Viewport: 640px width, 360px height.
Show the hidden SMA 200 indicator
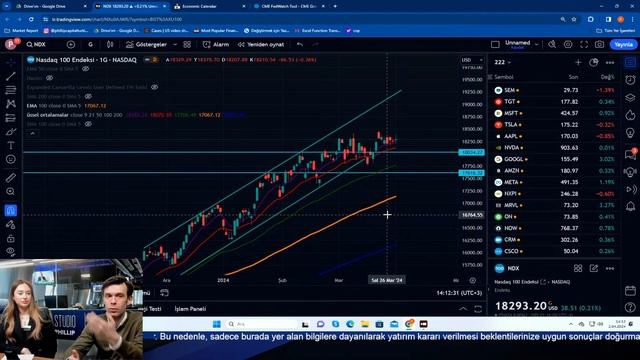point(88,96)
